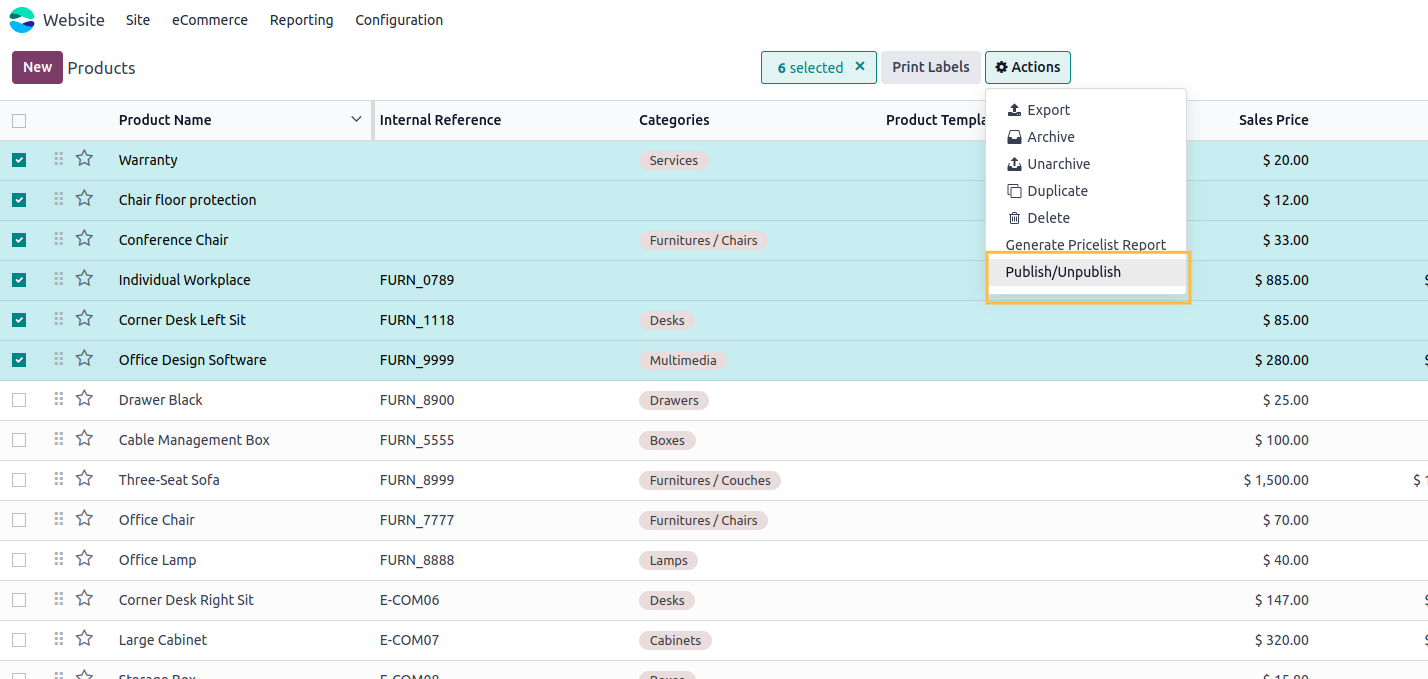The image size is (1428, 679).
Task: Expand the Reporting menu
Action: coord(302,20)
